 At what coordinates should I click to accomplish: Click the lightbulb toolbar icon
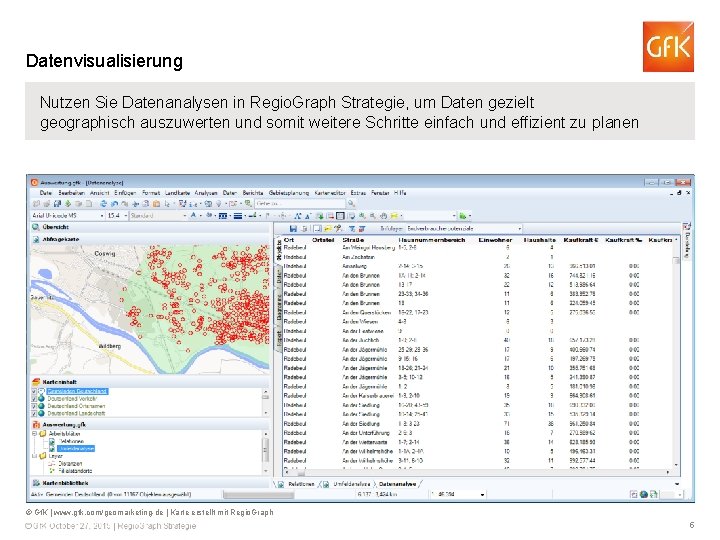tap(219, 203)
